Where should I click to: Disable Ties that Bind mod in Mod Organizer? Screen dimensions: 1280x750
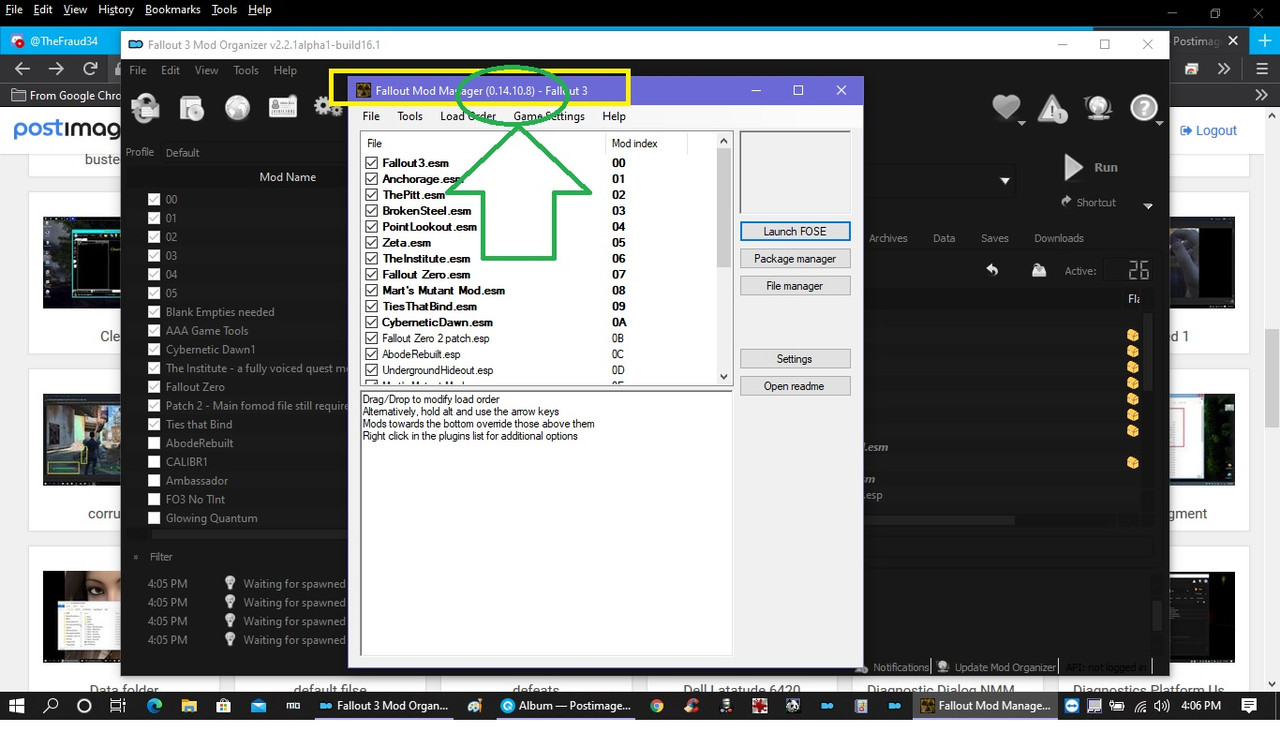coord(154,424)
